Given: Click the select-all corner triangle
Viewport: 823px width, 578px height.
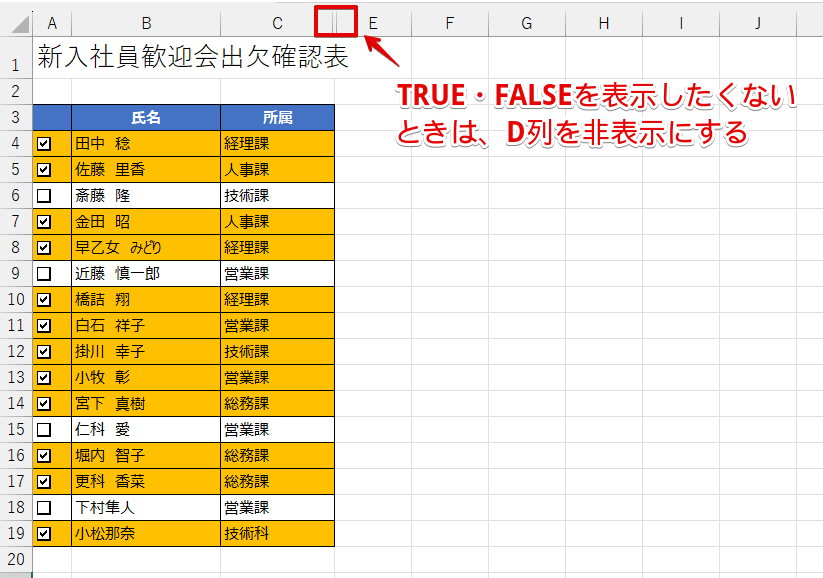Looking at the screenshot, I should point(20,24).
